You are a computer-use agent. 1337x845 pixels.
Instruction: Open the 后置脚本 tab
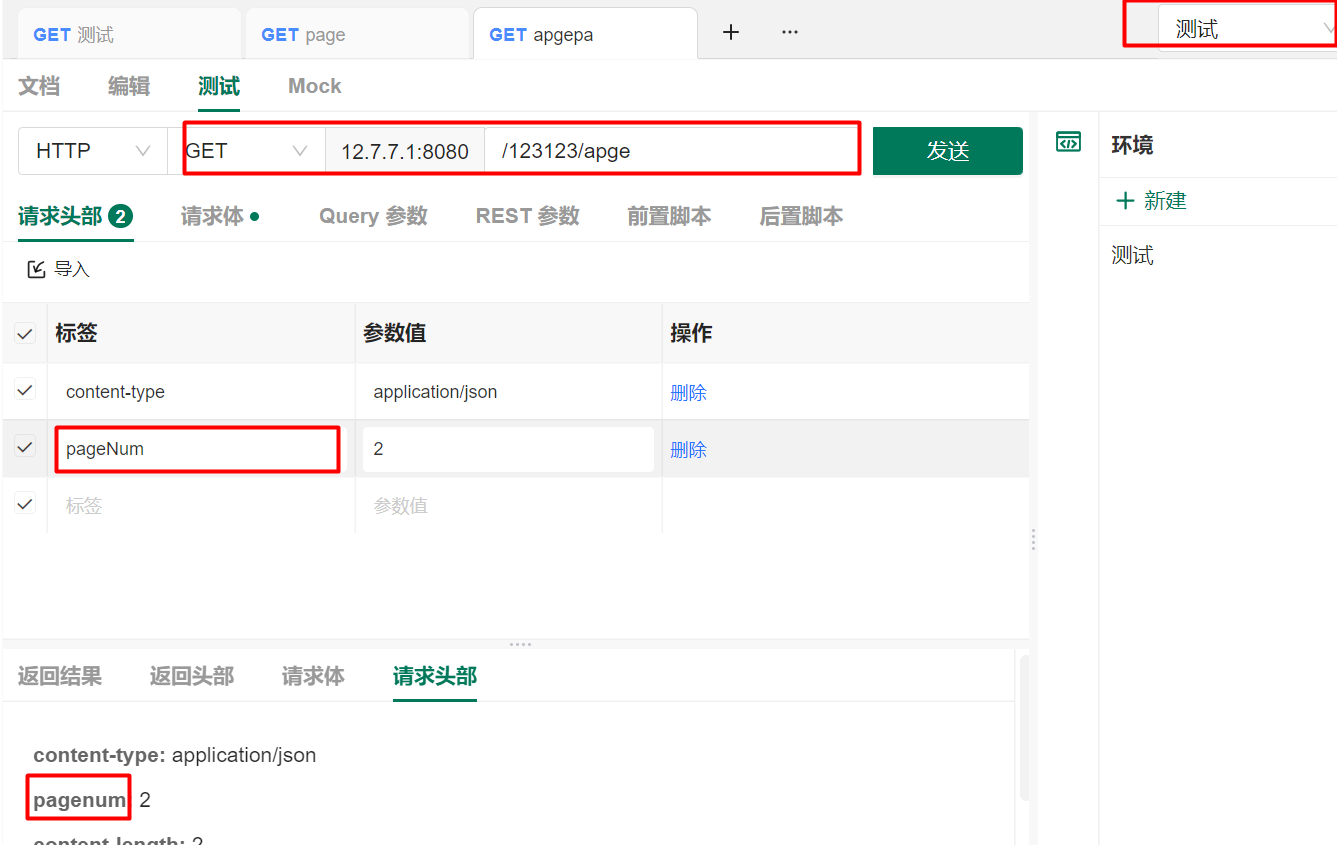pos(801,216)
